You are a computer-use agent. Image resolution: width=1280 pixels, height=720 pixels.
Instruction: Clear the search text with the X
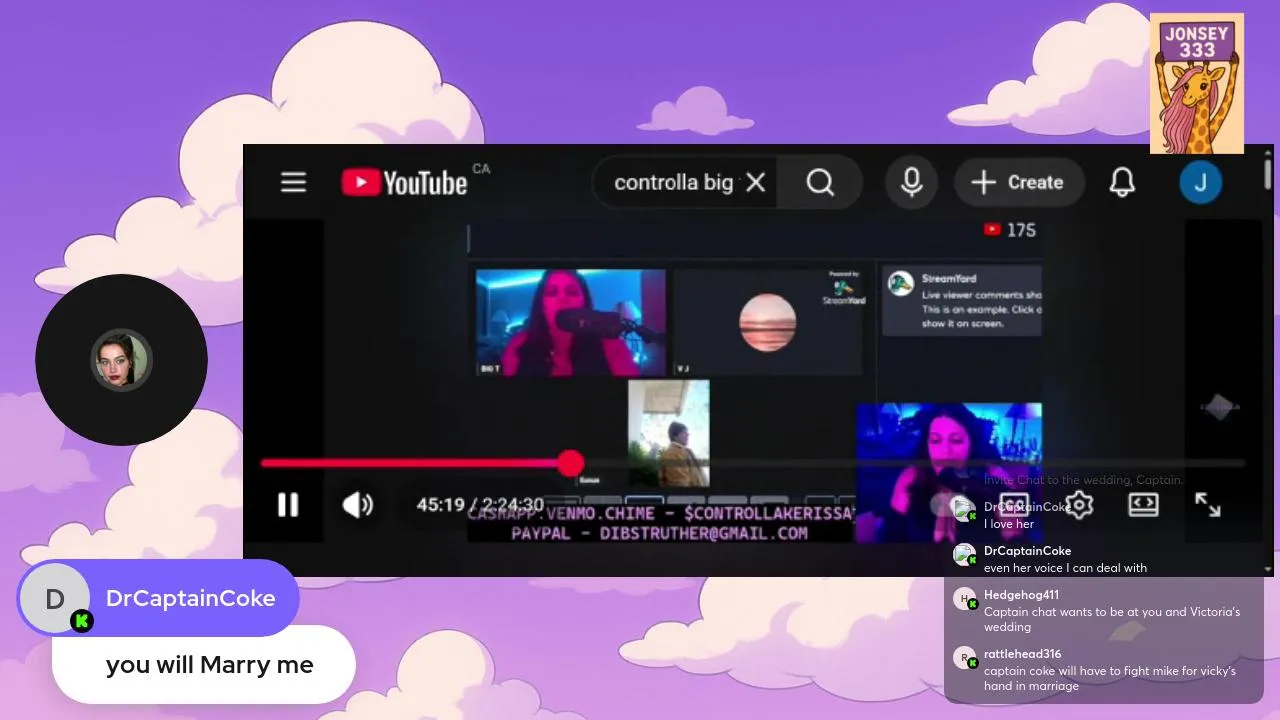pyautogui.click(x=756, y=182)
